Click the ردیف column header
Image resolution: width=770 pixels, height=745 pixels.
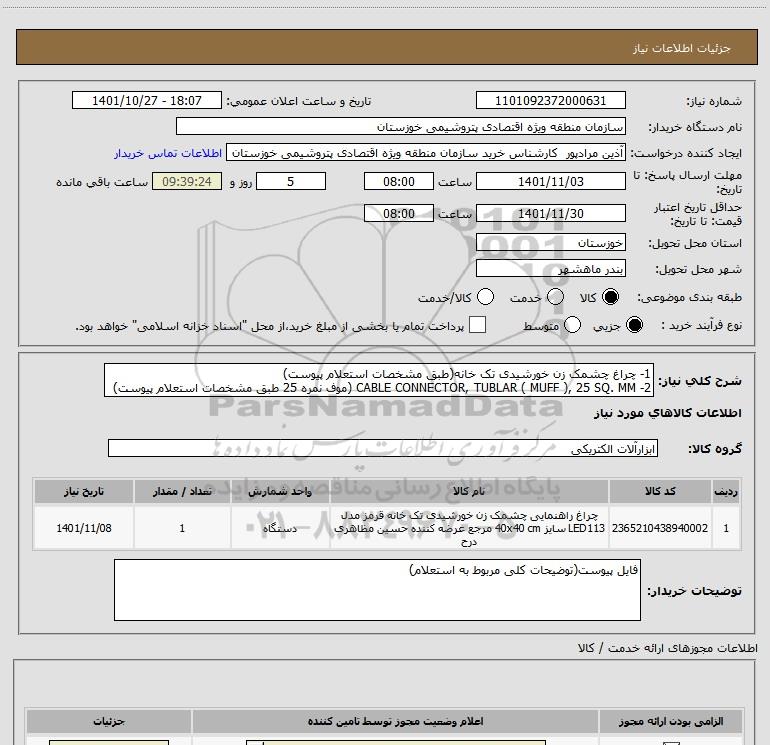pyautogui.click(x=726, y=491)
